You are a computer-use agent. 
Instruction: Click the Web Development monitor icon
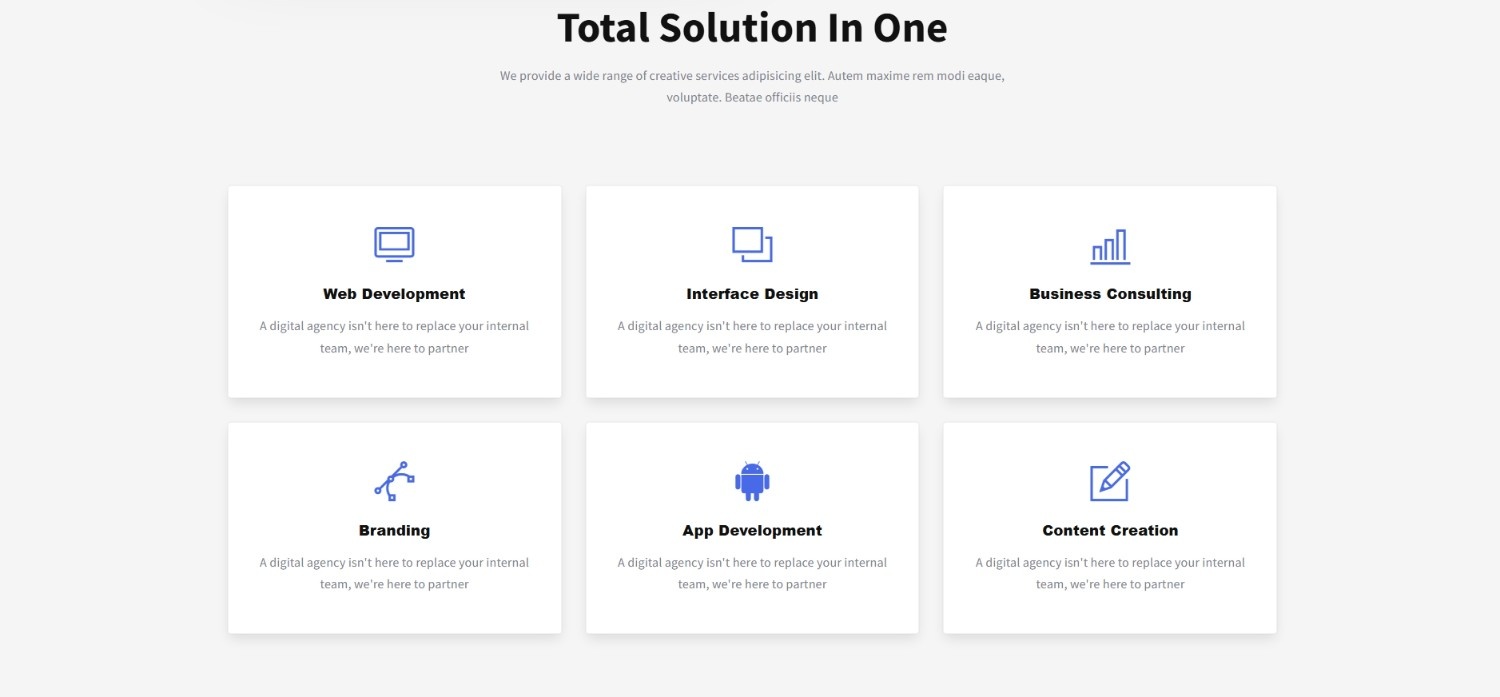394,244
